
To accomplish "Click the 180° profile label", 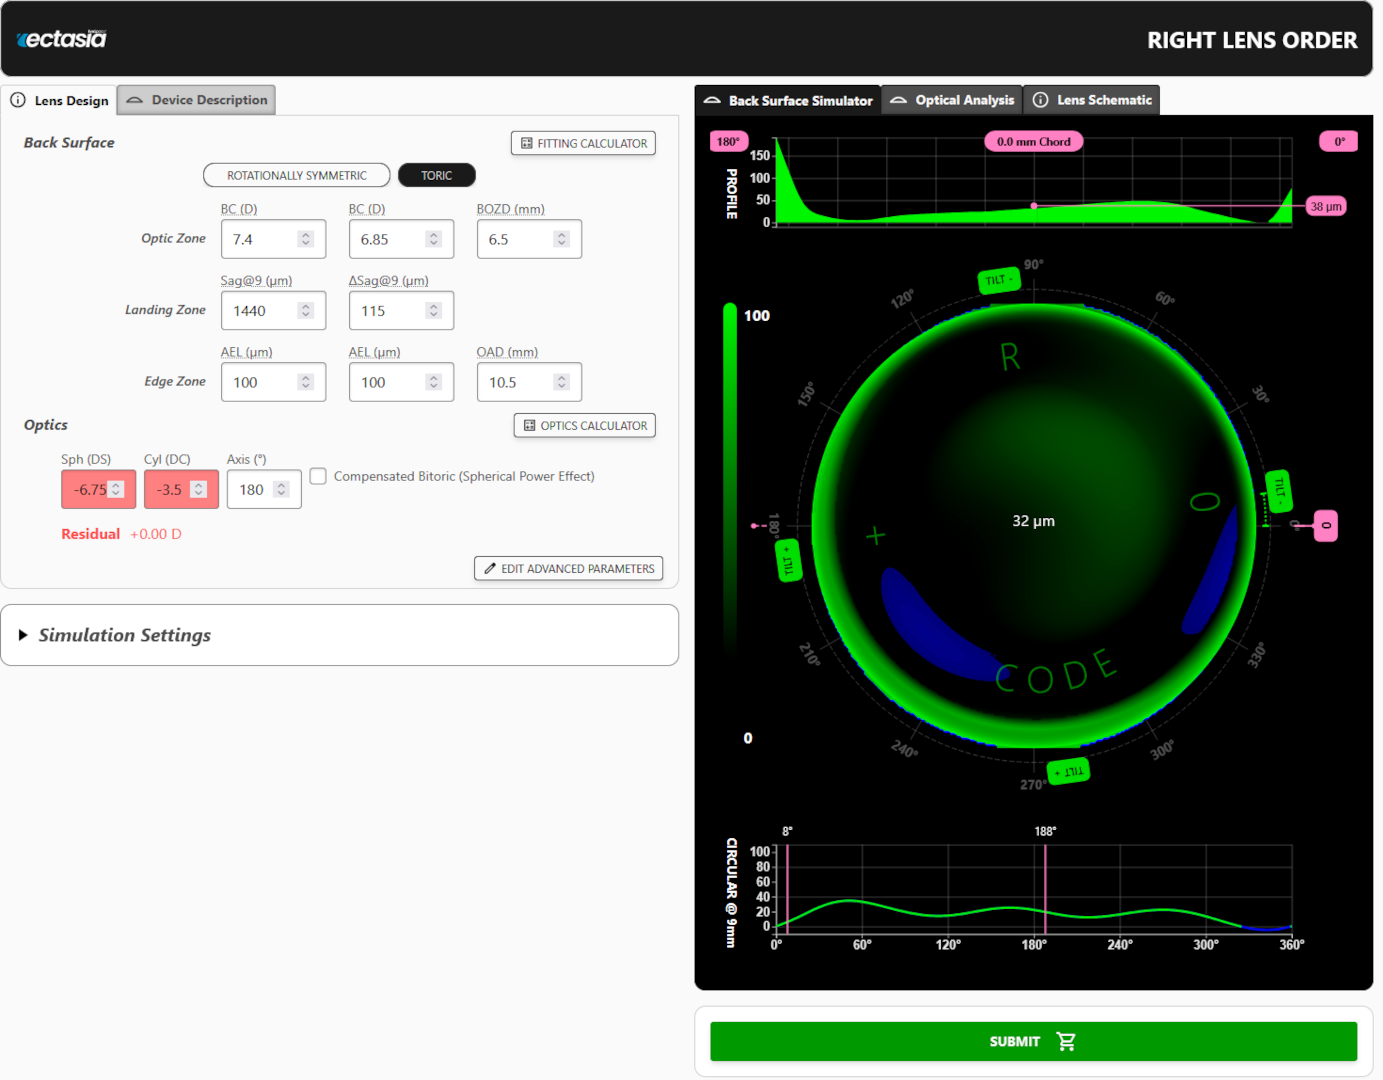I will 728,142.
